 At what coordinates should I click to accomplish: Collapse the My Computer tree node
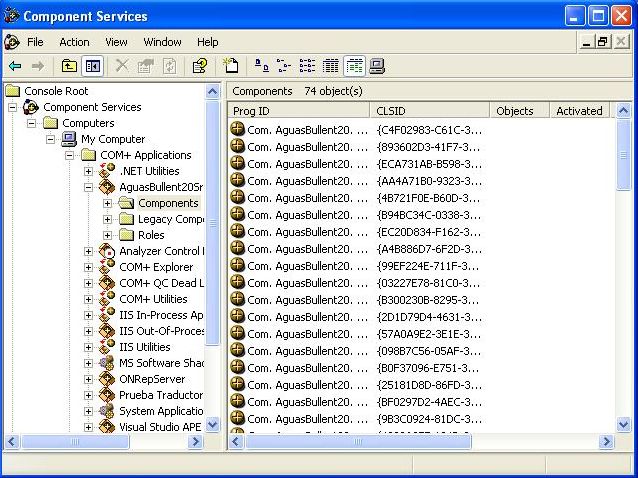pos(50,139)
